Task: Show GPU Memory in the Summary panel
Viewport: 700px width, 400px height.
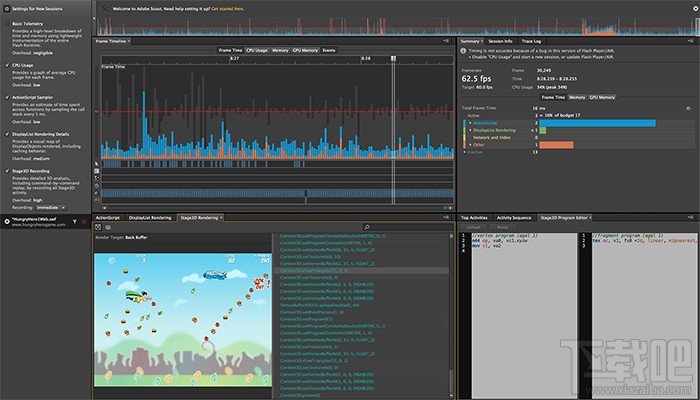Action: click(x=602, y=97)
